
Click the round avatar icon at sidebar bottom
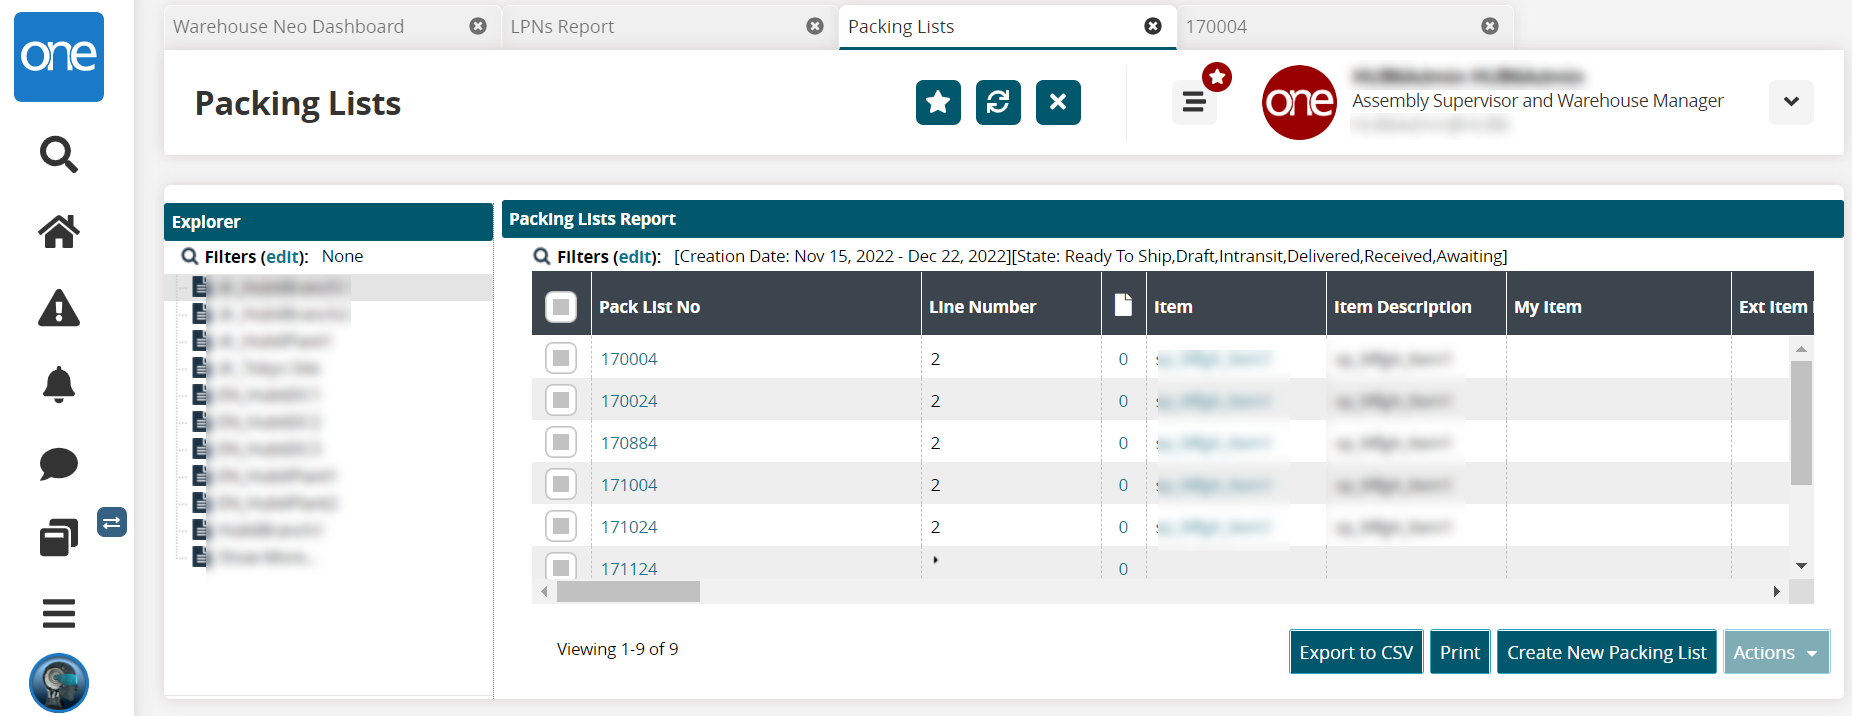pos(59,683)
